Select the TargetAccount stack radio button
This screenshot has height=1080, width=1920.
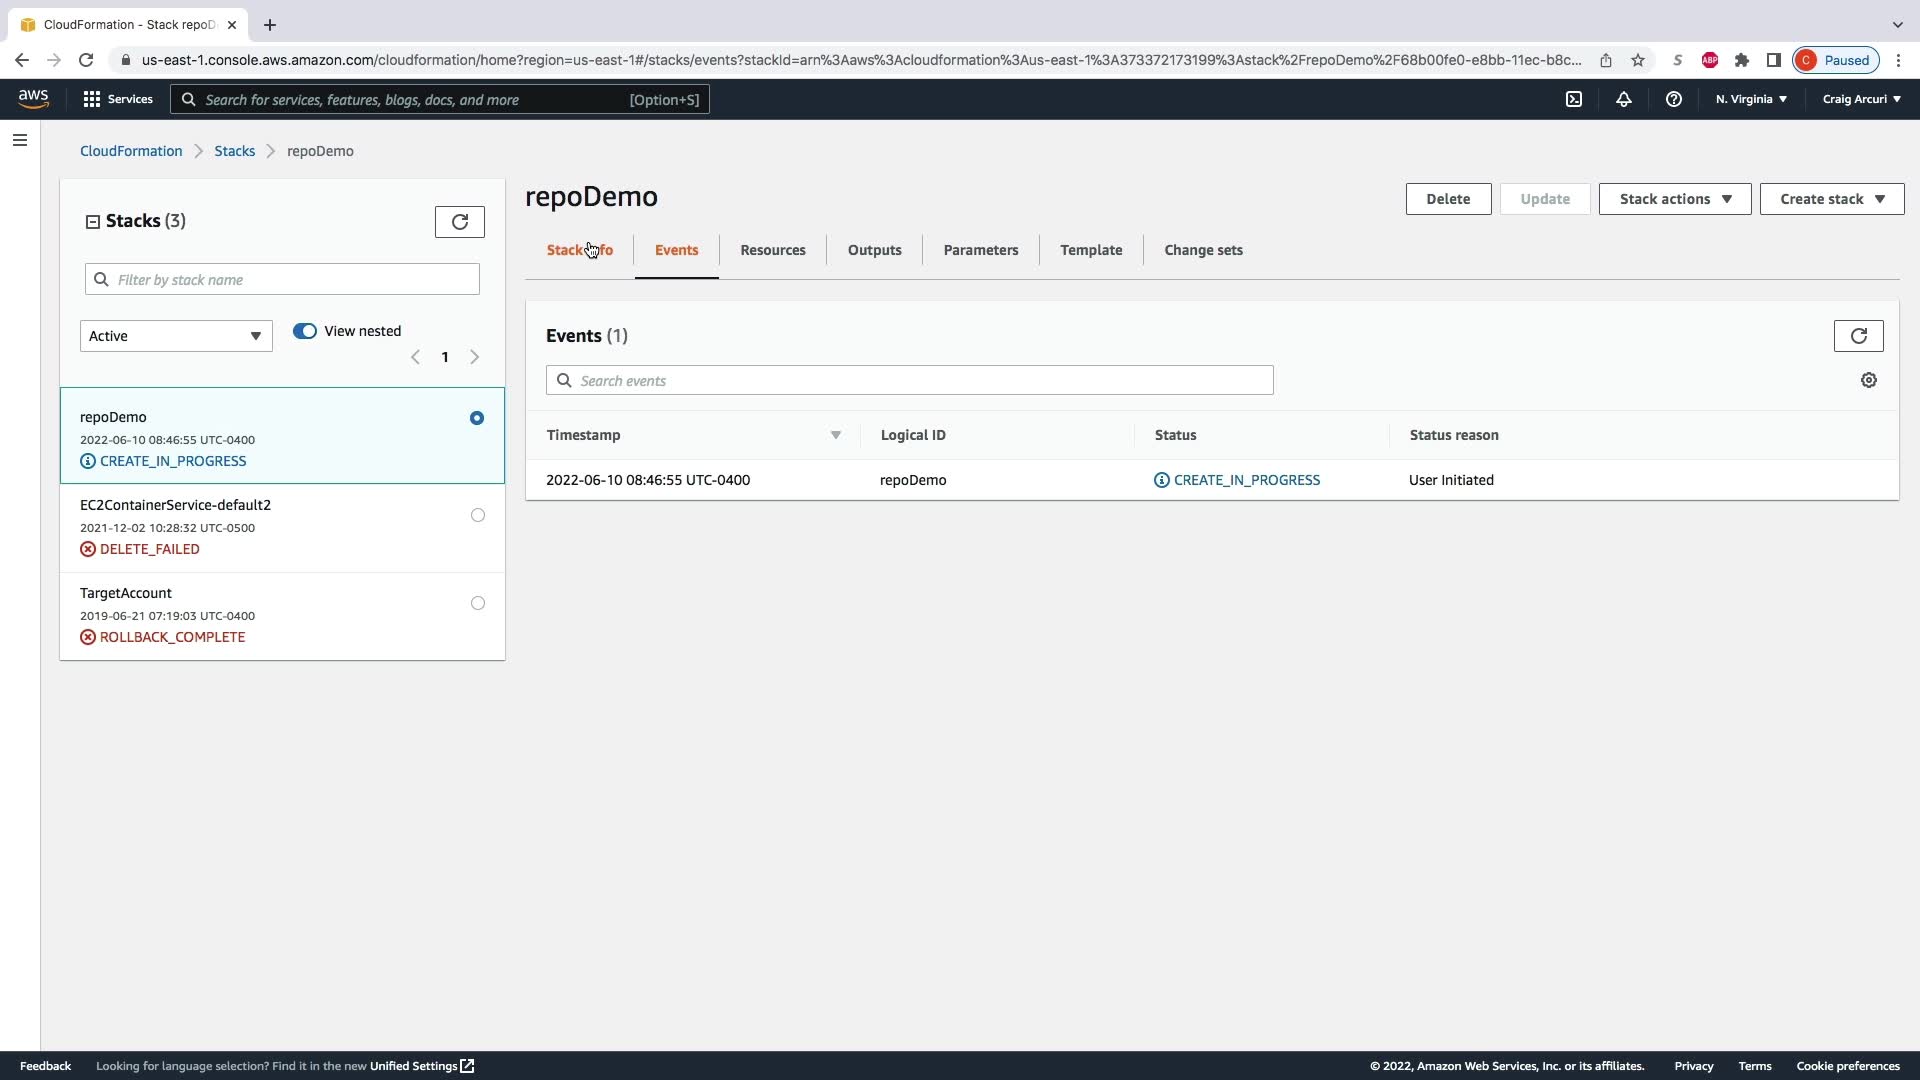tap(478, 603)
